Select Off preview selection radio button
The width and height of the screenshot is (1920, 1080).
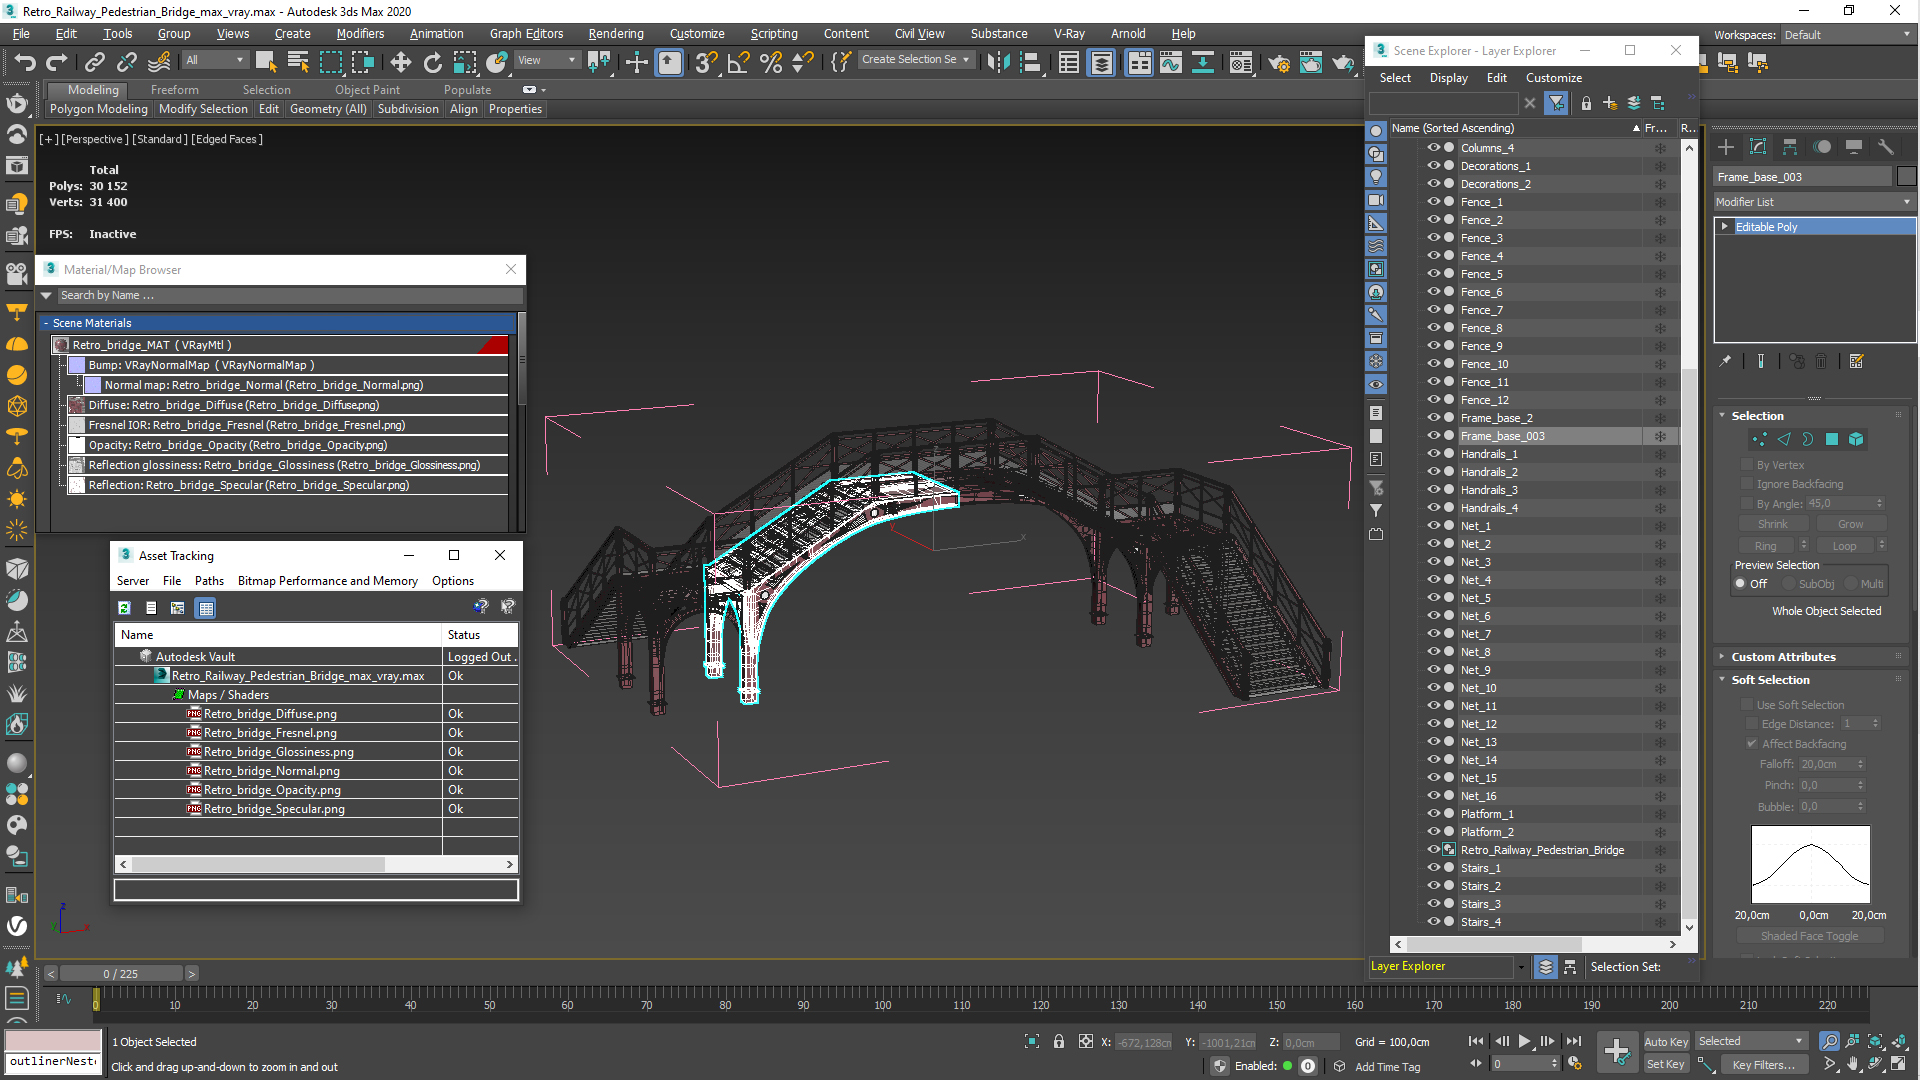pos(1741,584)
